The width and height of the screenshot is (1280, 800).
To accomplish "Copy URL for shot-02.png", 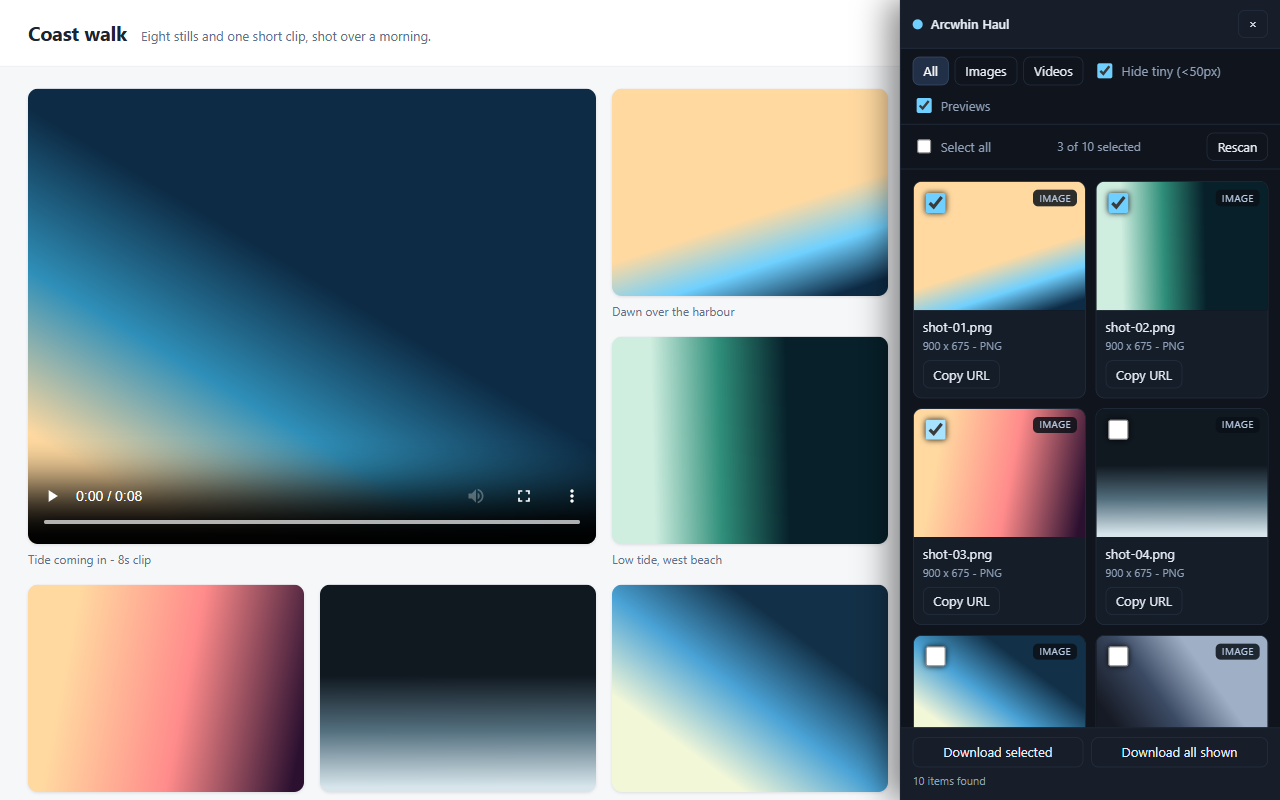I will point(1144,375).
